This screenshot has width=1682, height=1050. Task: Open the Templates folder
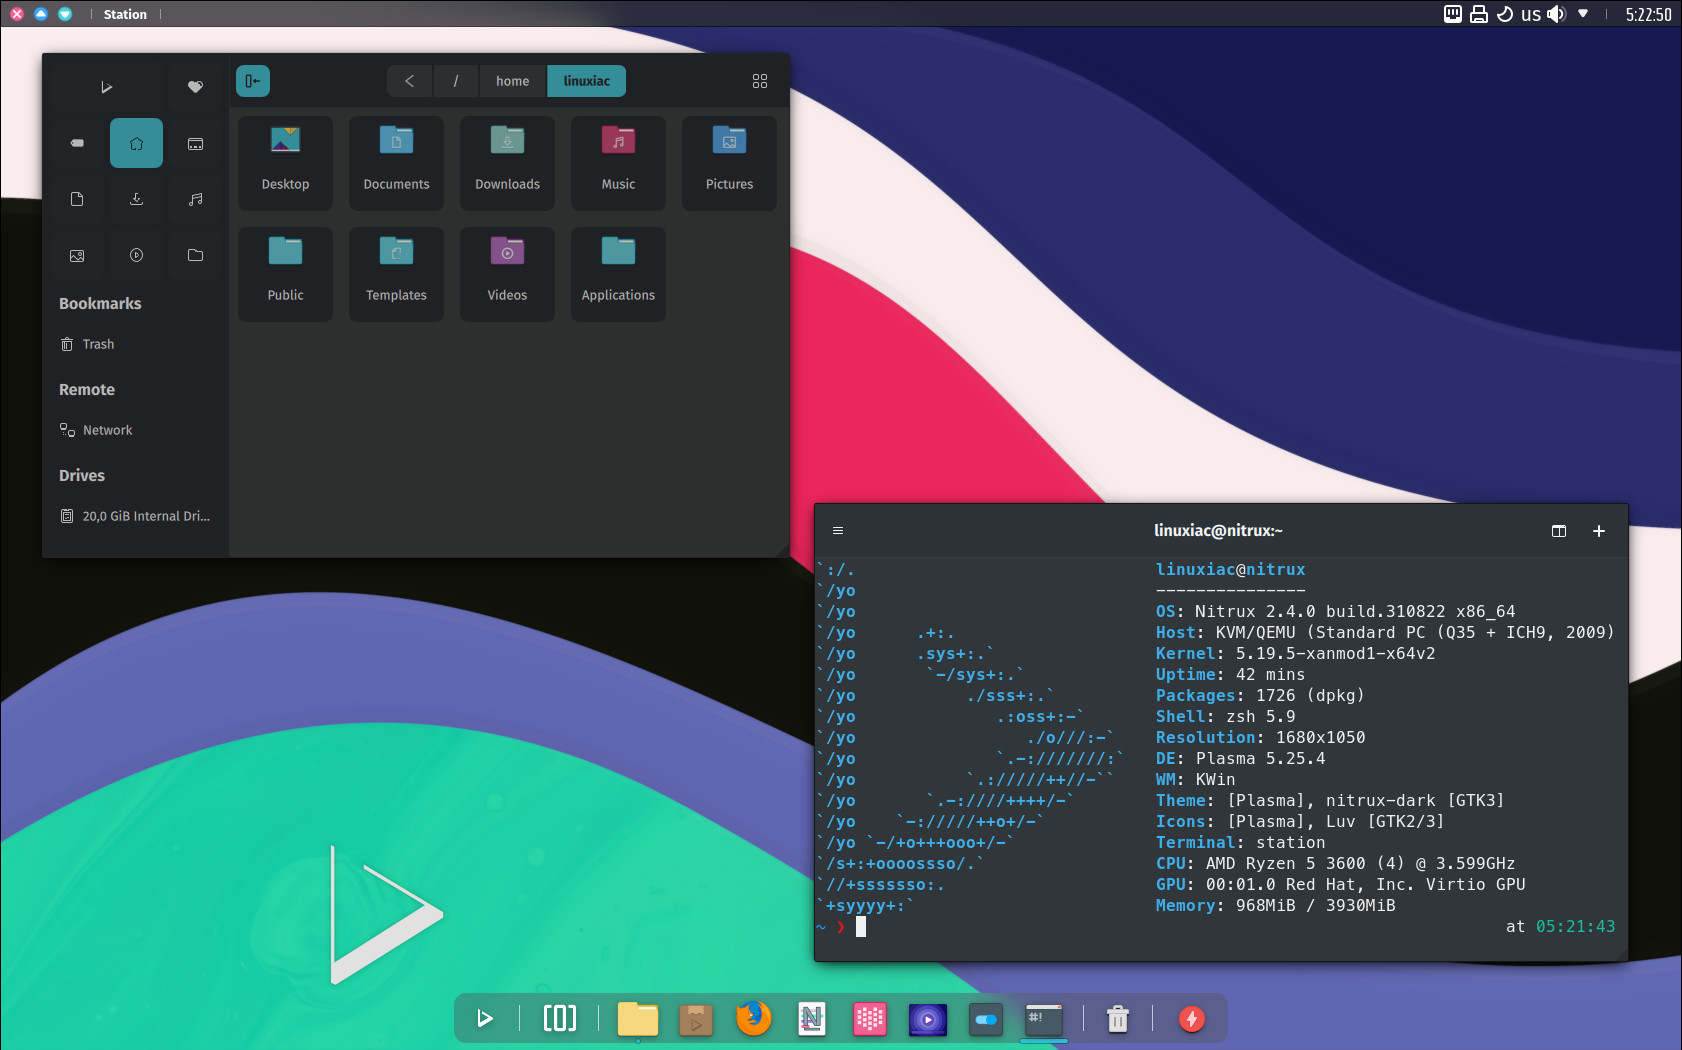tap(396, 274)
